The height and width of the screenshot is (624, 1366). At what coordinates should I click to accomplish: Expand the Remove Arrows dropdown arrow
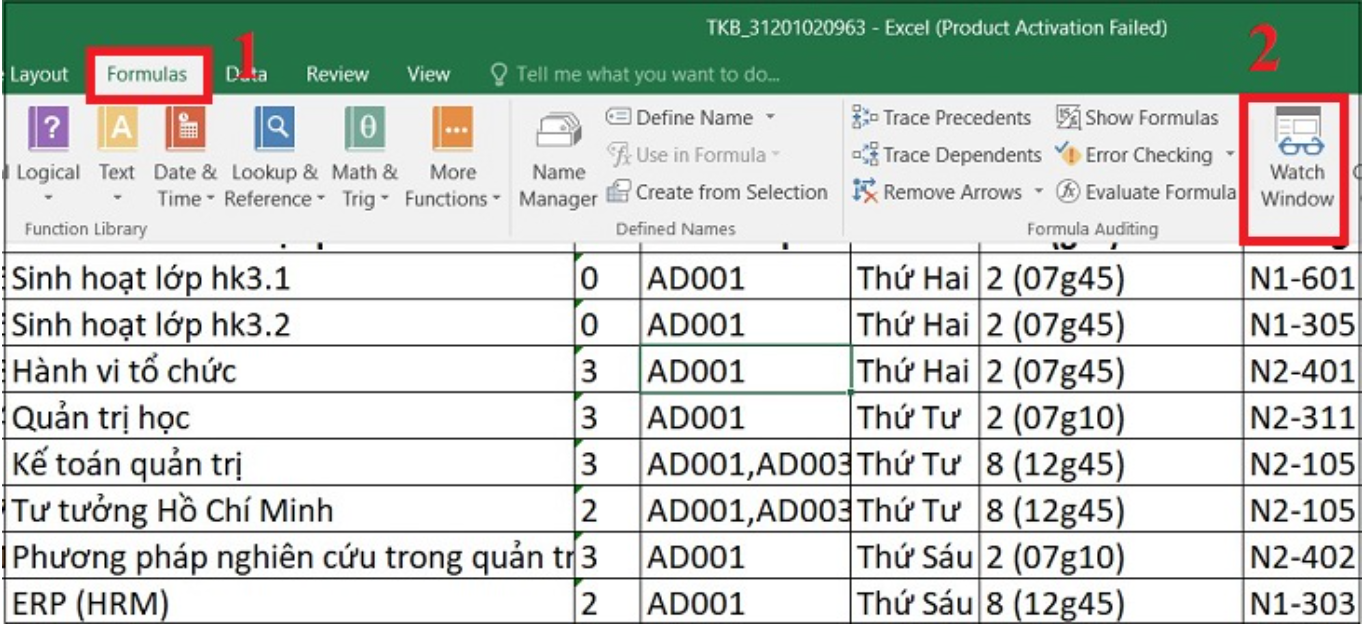click(x=1038, y=192)
